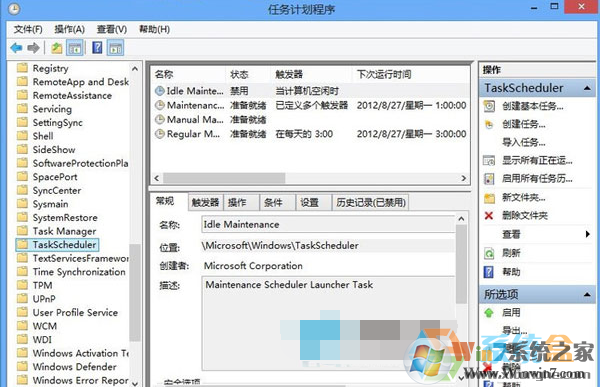This screenshot has width=601, height=387.
Task: Expand the 查看 submenu arrow
Action: pyautogui.click(x=588, y=234)
